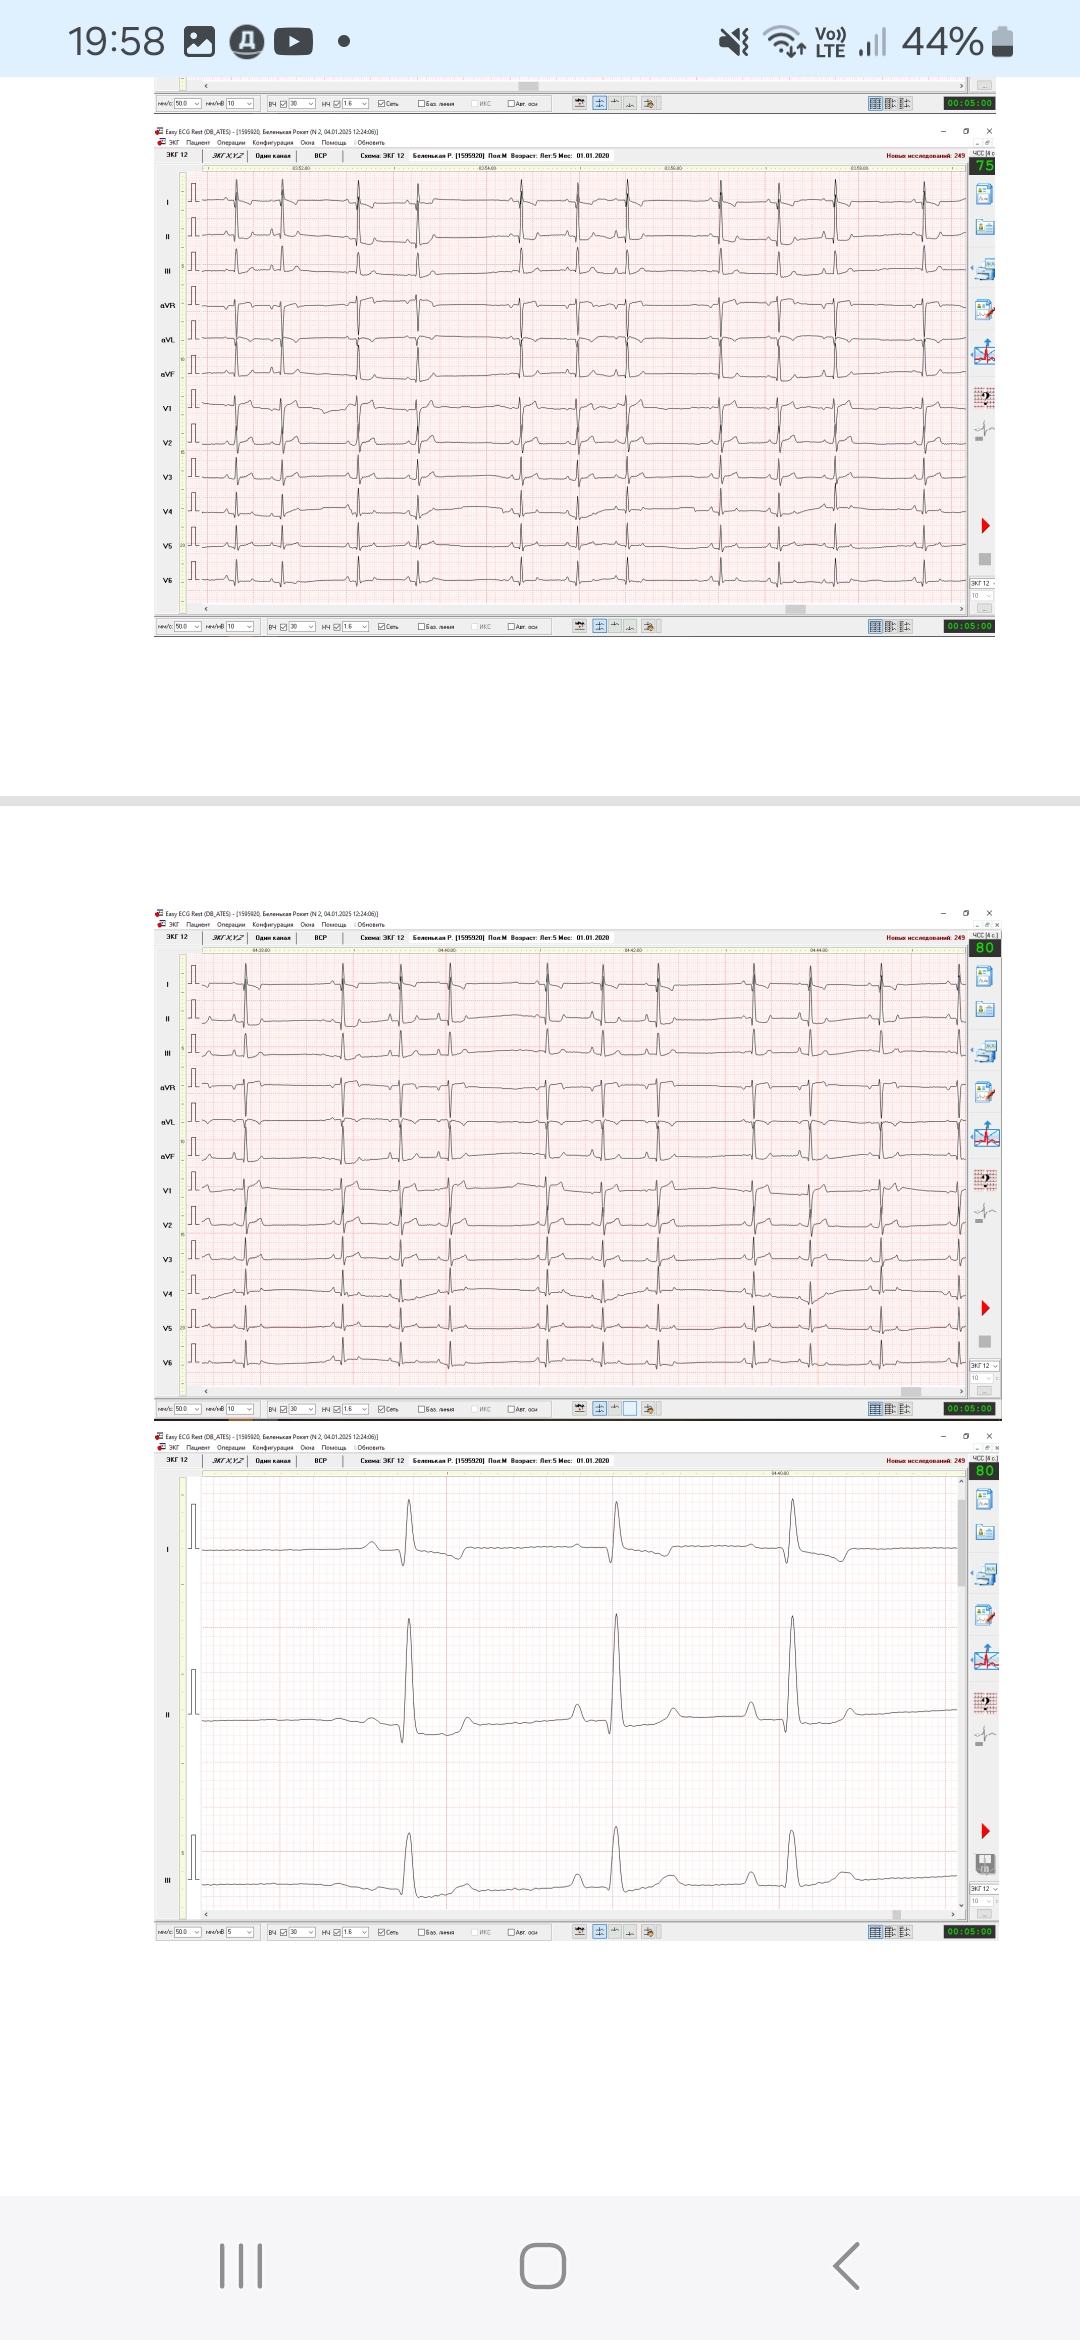Open patient ECG card icon in top window showing 75

coord(985,194)
